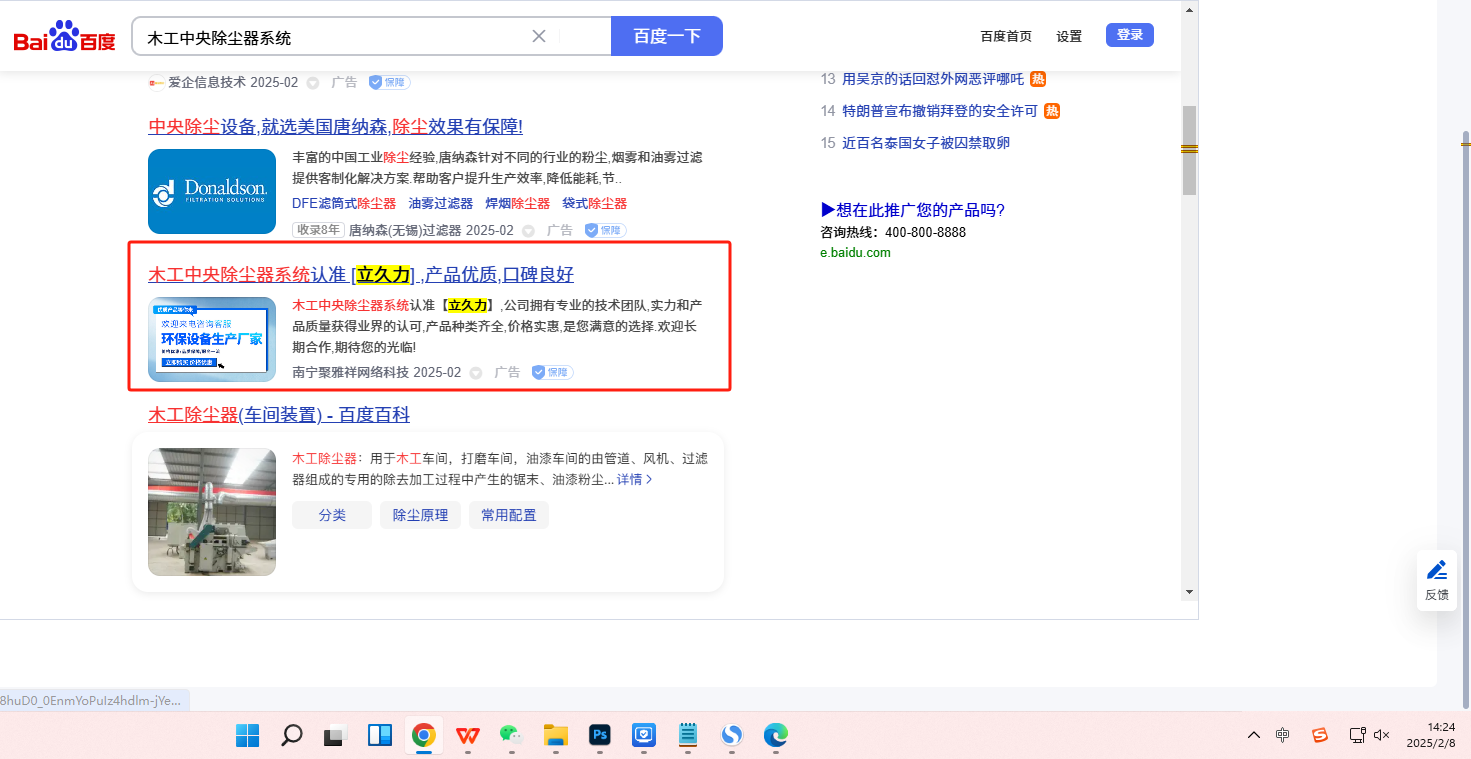Click the page's vertical scrollbar thumb

click(1189, 150)
